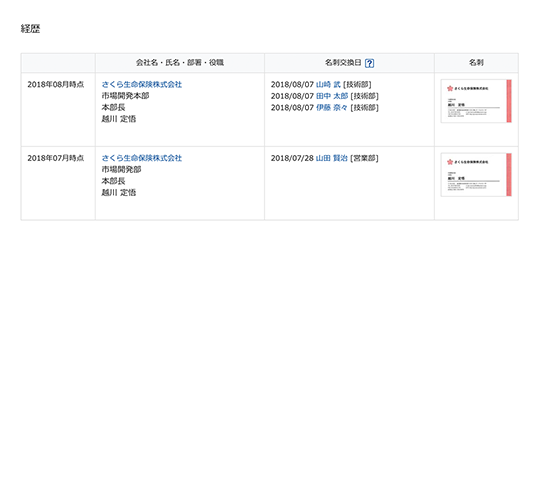Open the 山田 賢治 profile link

point(332,158)
